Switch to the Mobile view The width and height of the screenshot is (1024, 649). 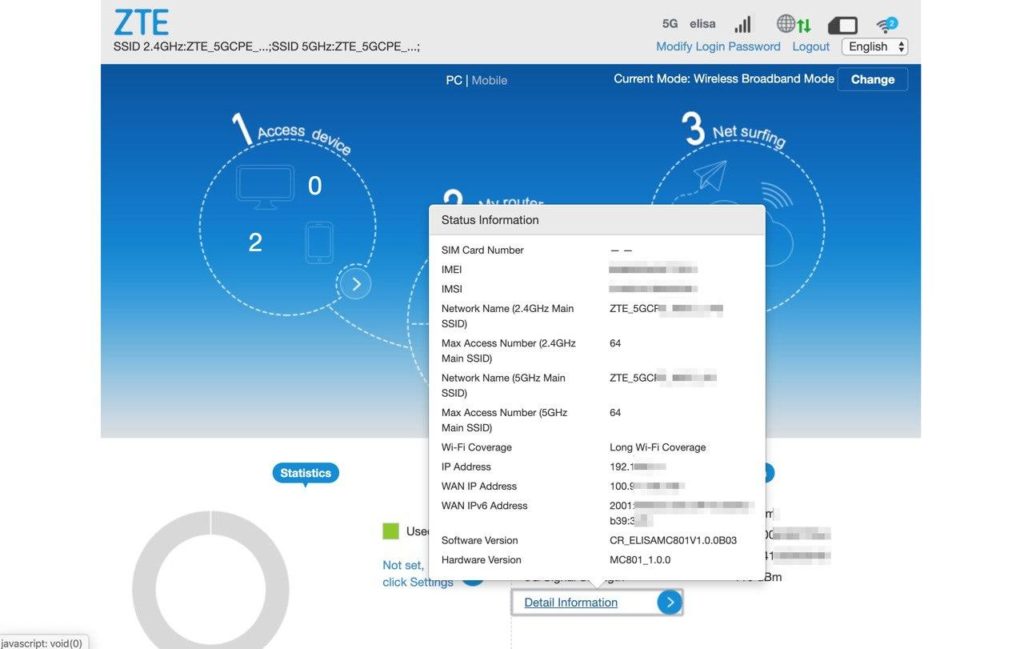(x=489, y=80)
